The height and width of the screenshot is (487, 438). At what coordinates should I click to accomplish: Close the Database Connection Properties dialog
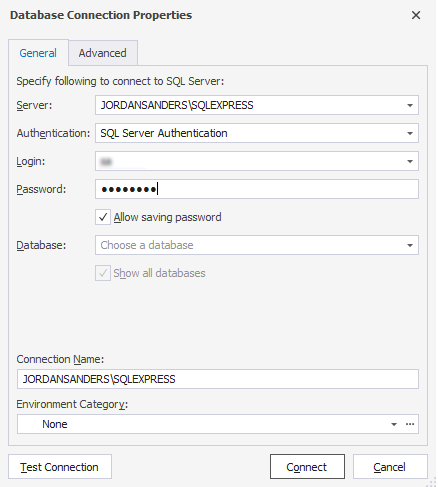416,15
